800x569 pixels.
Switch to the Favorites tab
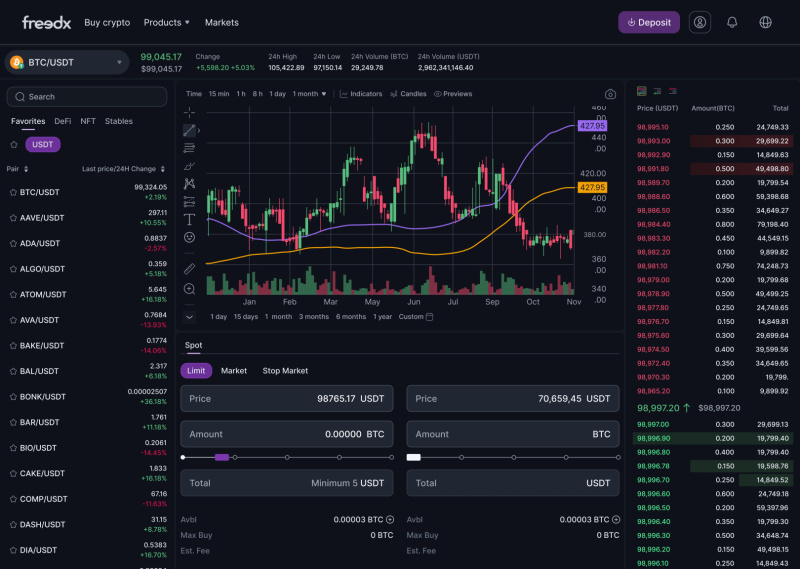tap(28, 121)
